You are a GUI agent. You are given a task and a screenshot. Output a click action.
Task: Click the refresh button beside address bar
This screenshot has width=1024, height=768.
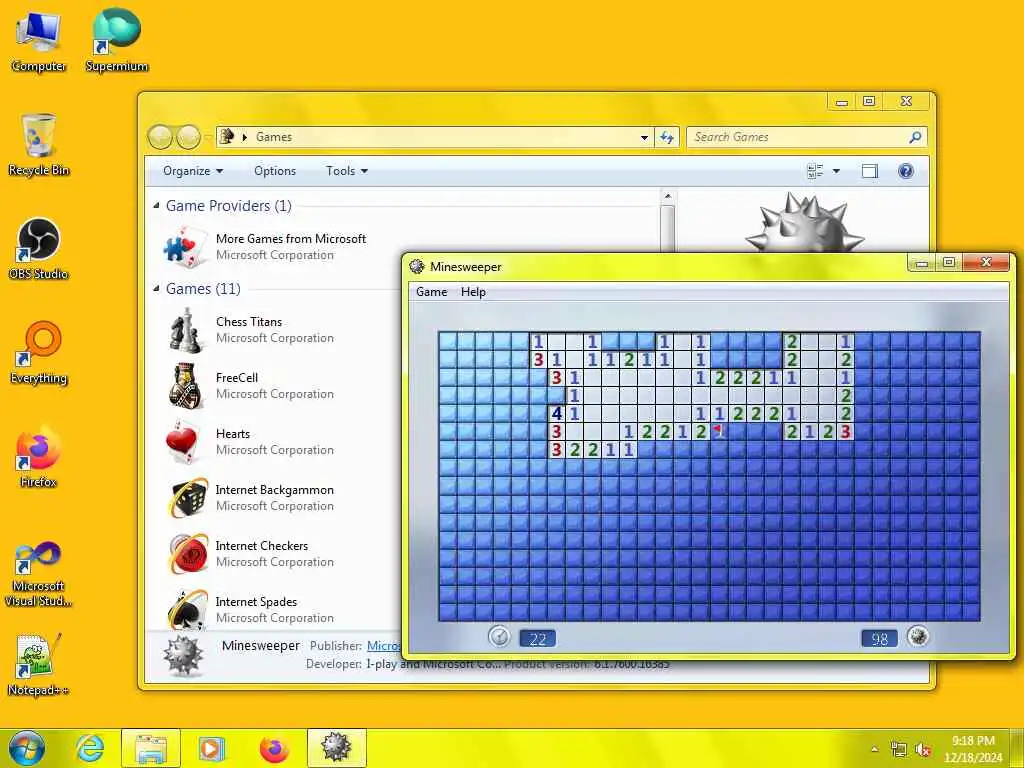point(667,137)
